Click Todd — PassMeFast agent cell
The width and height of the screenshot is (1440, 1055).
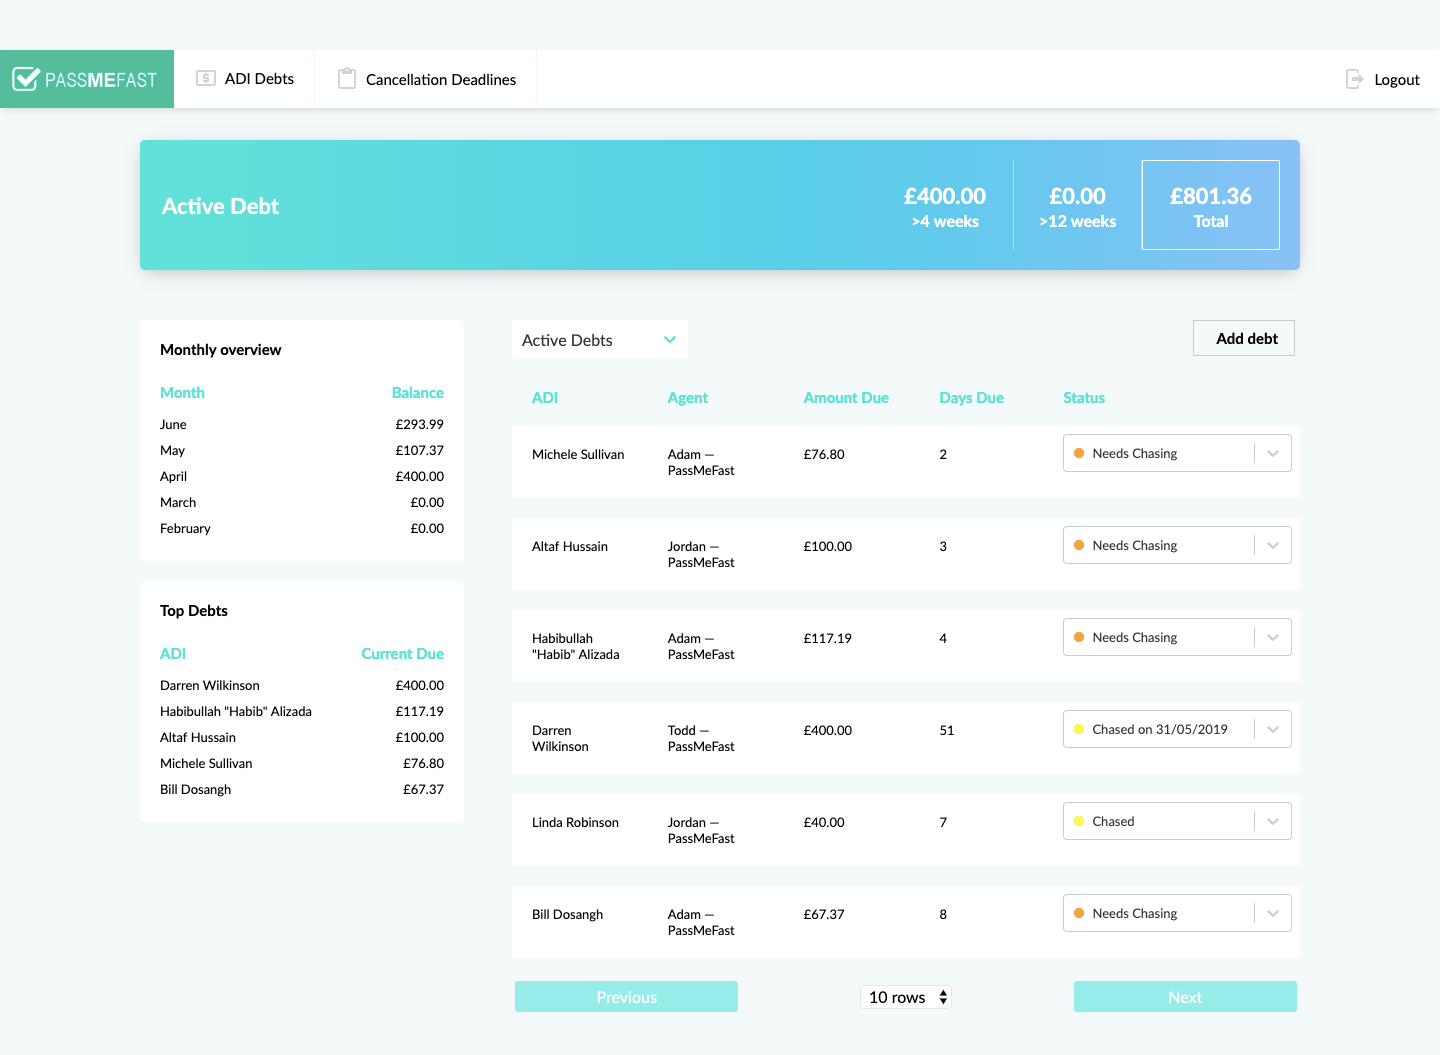pyautogui.click(x=701, y=738)
